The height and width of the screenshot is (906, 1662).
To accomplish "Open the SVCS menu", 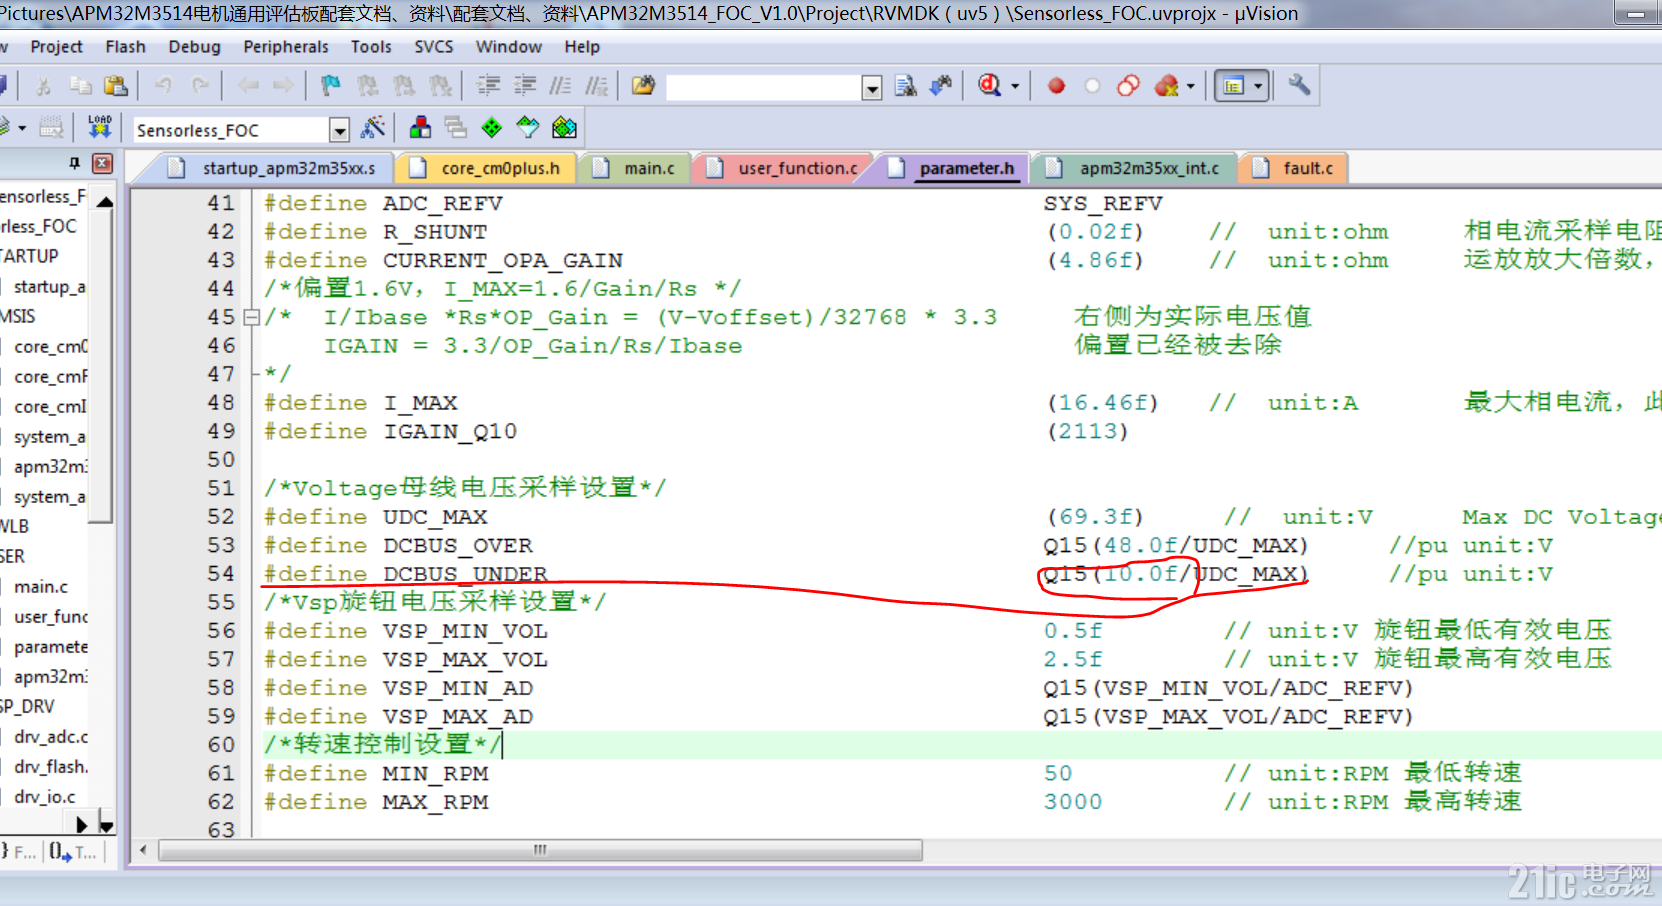I will click(433, 47).
